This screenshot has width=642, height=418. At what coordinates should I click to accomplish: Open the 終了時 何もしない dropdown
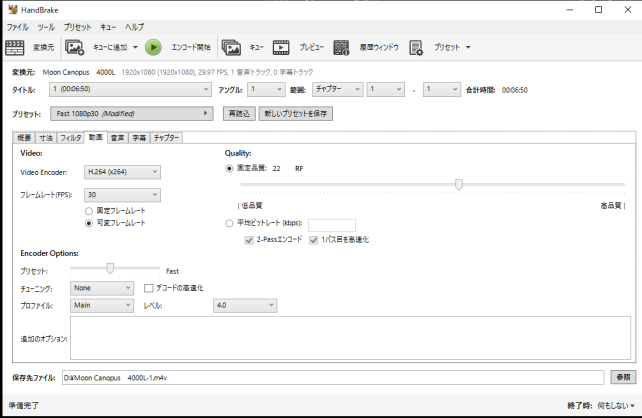pos(616,405)
